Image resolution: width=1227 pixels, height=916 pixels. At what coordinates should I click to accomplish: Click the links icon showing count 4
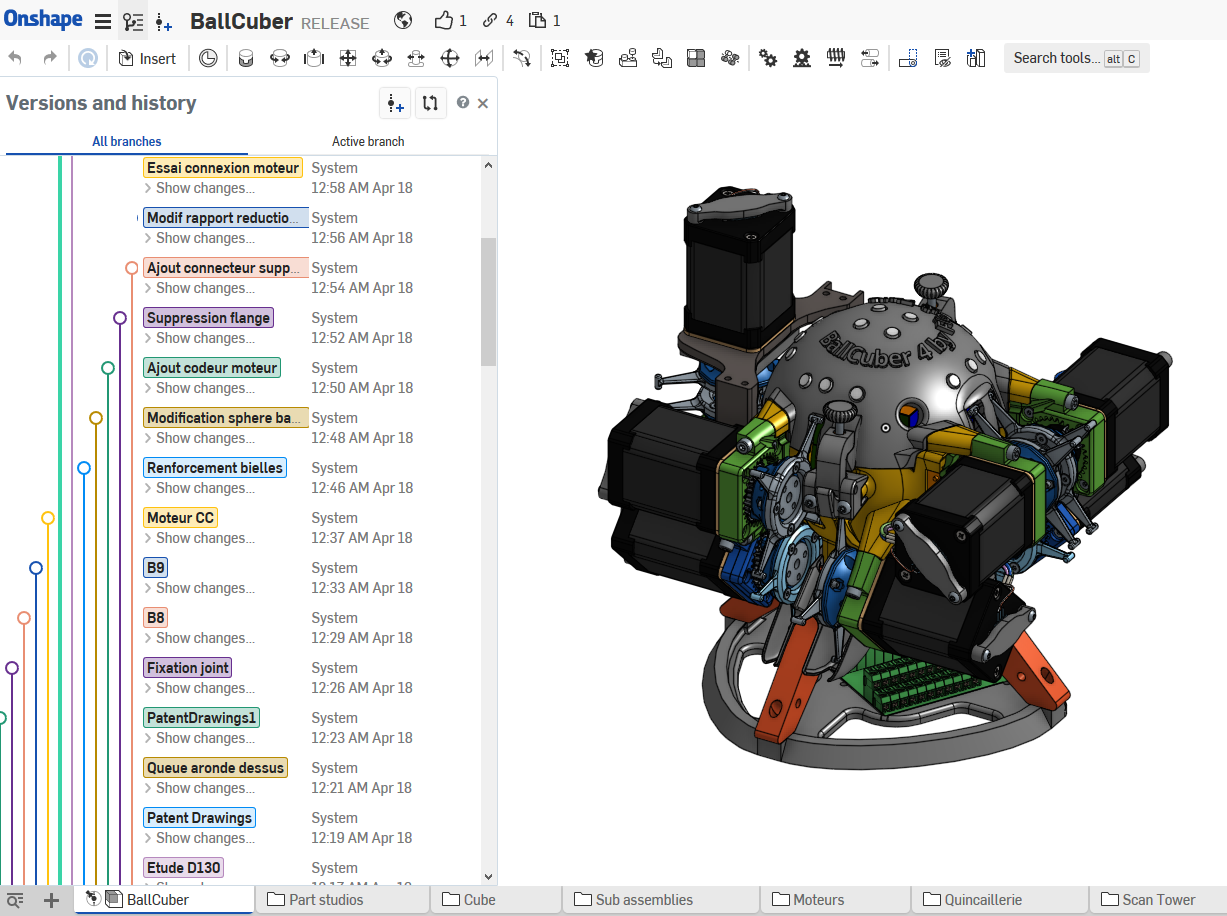click(490, 20)
